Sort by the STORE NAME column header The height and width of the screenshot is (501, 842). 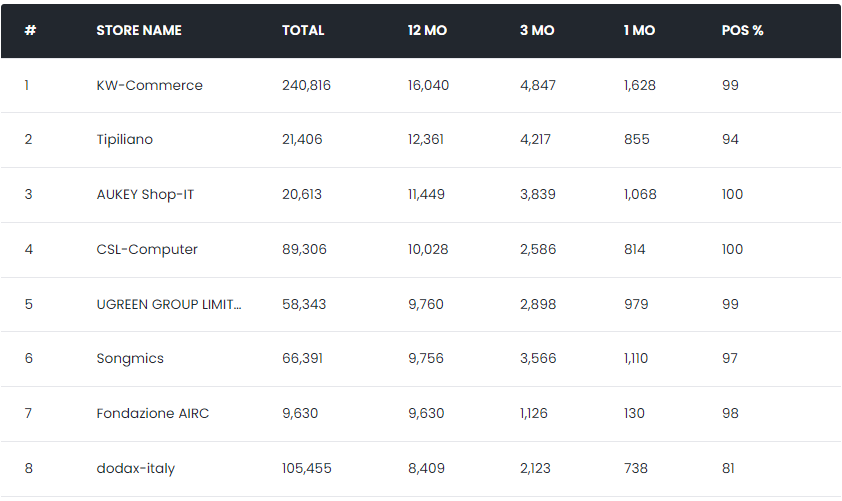point(139,30)
